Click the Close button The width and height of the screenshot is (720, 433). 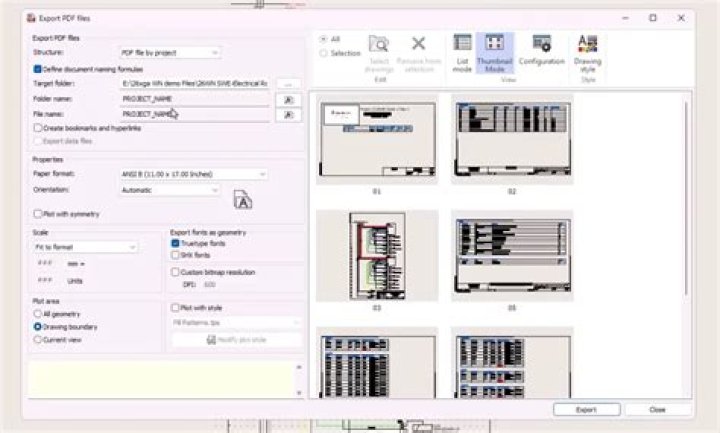tap(657, 410)
